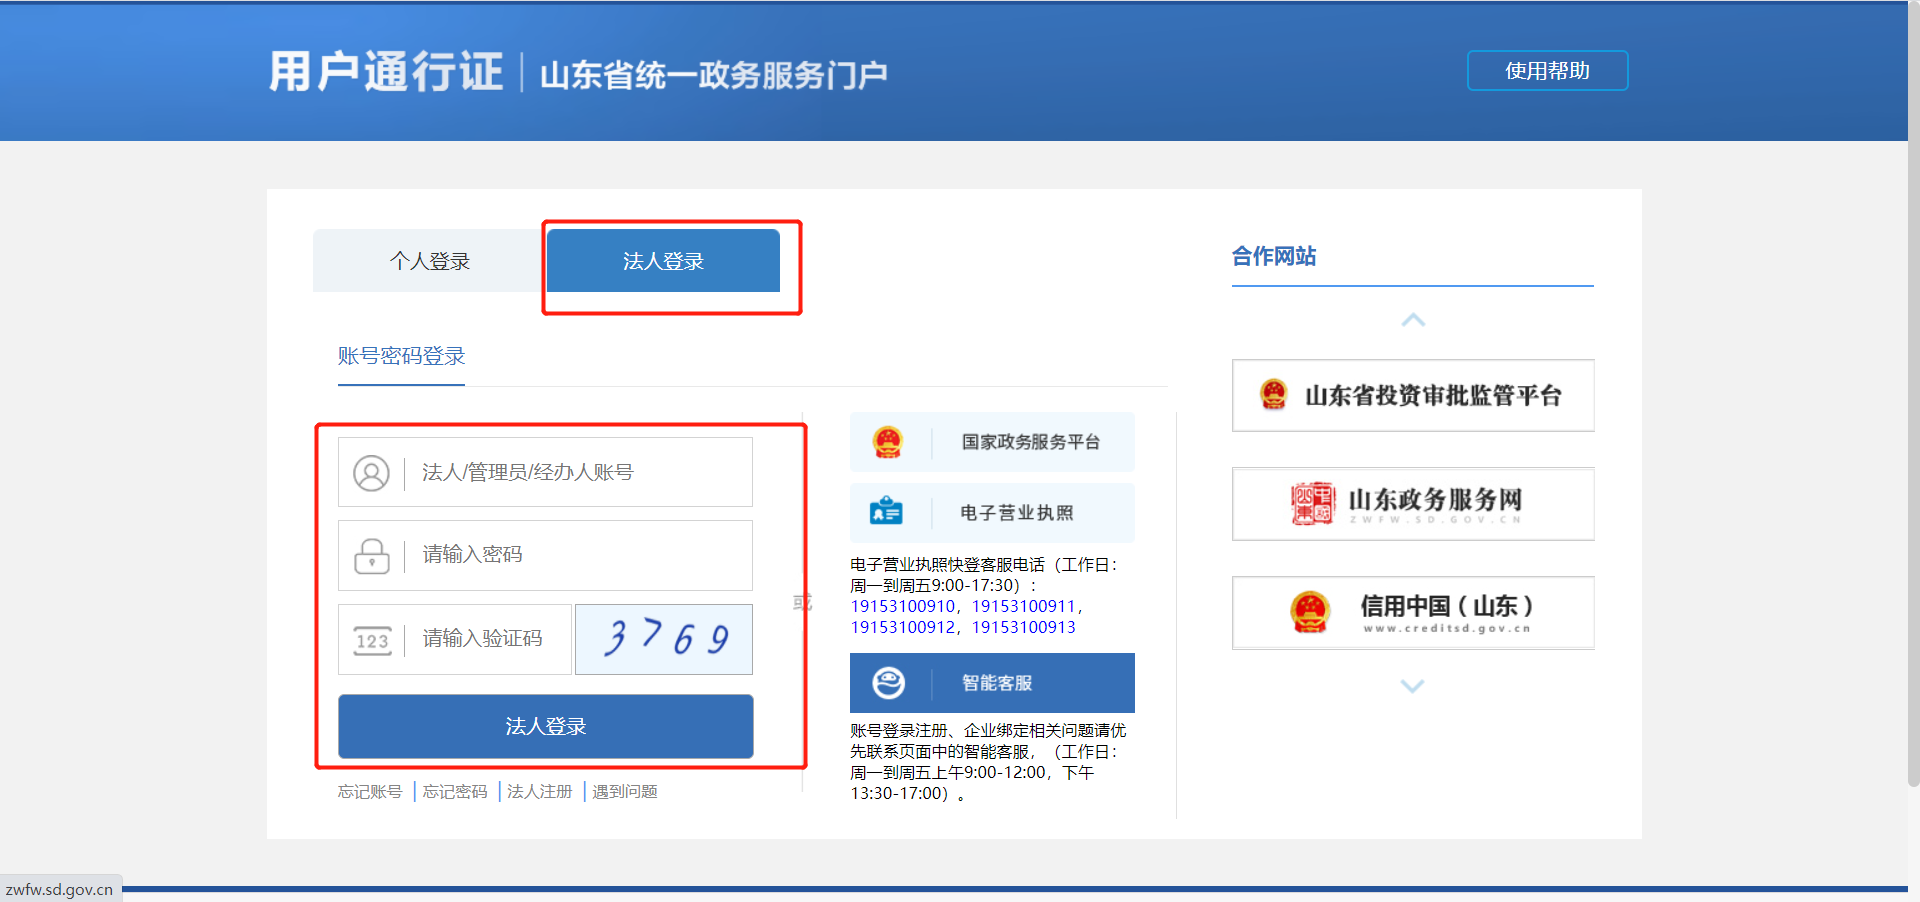Click the padlock icon in password field
The image size is (1920, 902).
coord(371,556)
